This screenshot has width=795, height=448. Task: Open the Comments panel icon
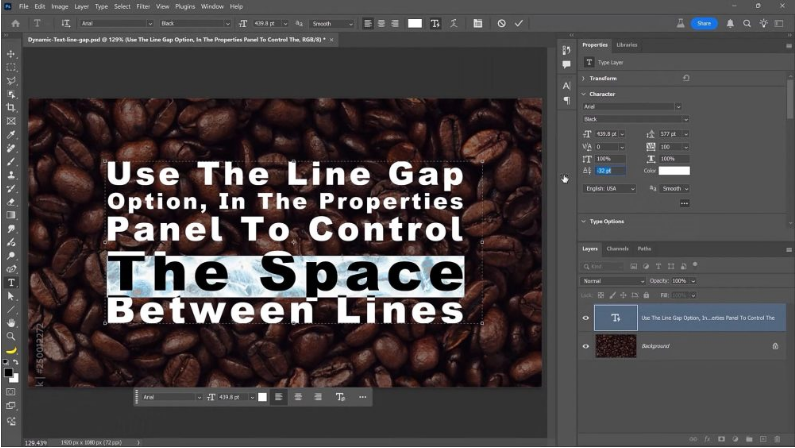(x=566, y=64)
